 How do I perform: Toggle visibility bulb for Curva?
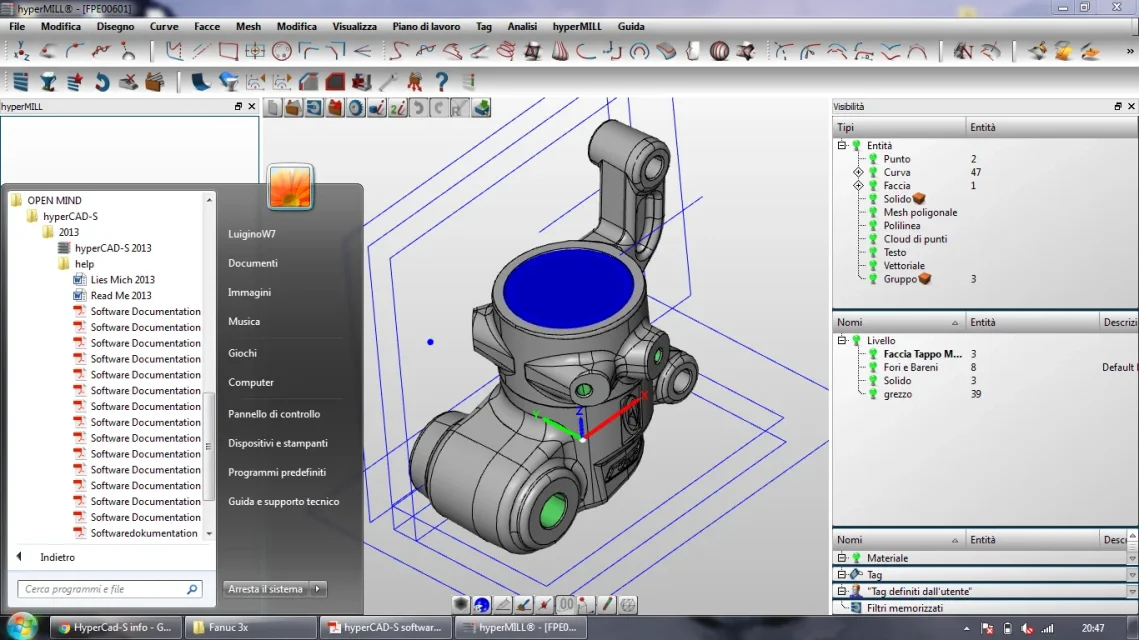(873, 173)
